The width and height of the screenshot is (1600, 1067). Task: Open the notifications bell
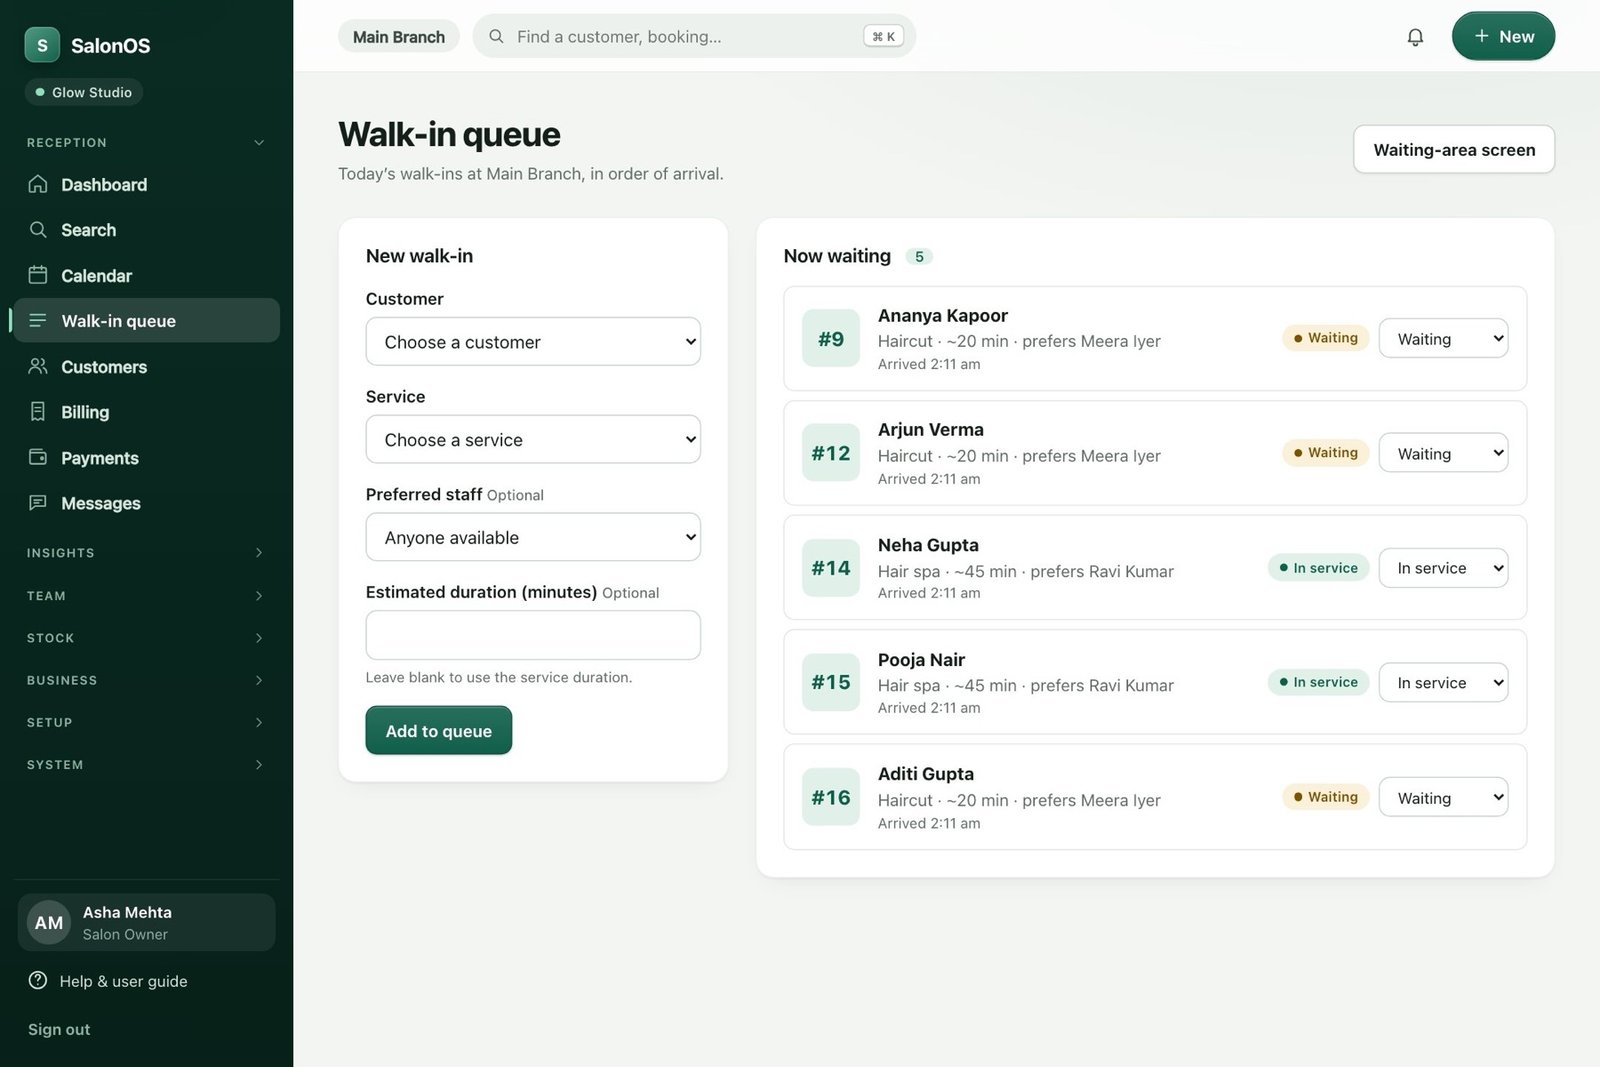point(1415,37)
